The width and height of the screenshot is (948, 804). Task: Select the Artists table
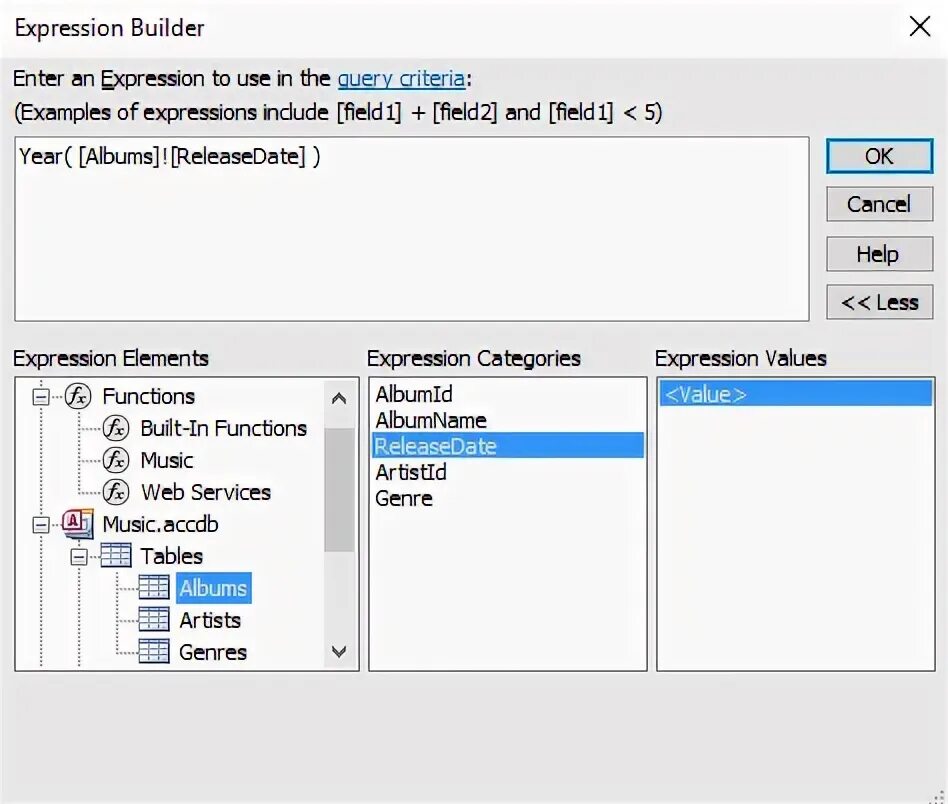pos(210,620)
